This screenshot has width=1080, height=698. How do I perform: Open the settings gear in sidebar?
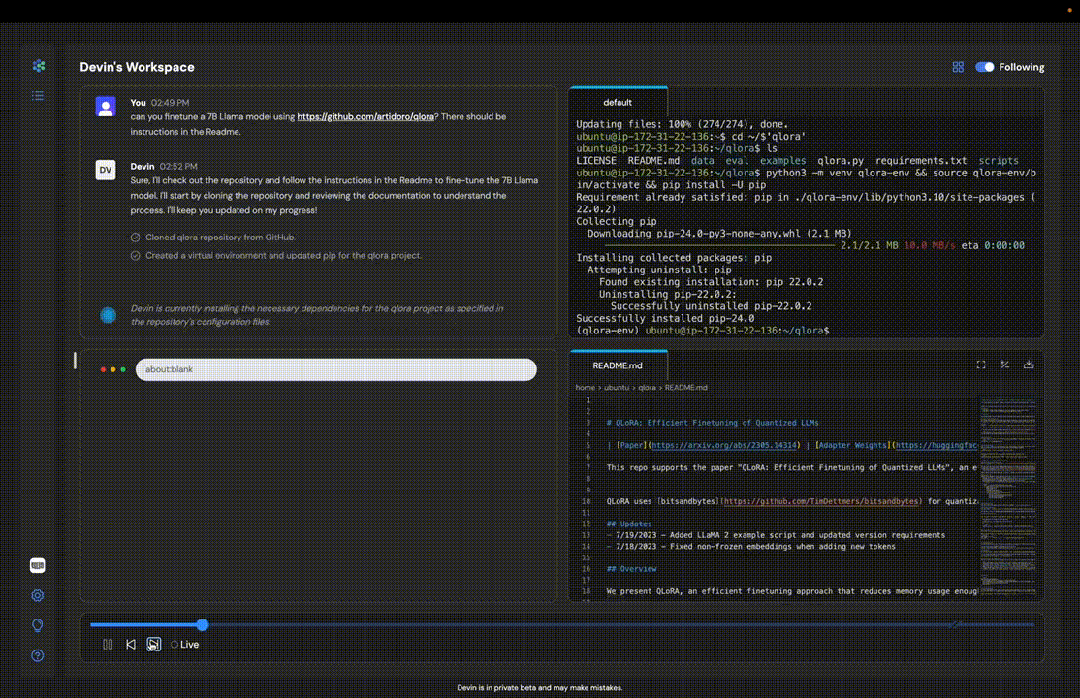click(38, 596)
